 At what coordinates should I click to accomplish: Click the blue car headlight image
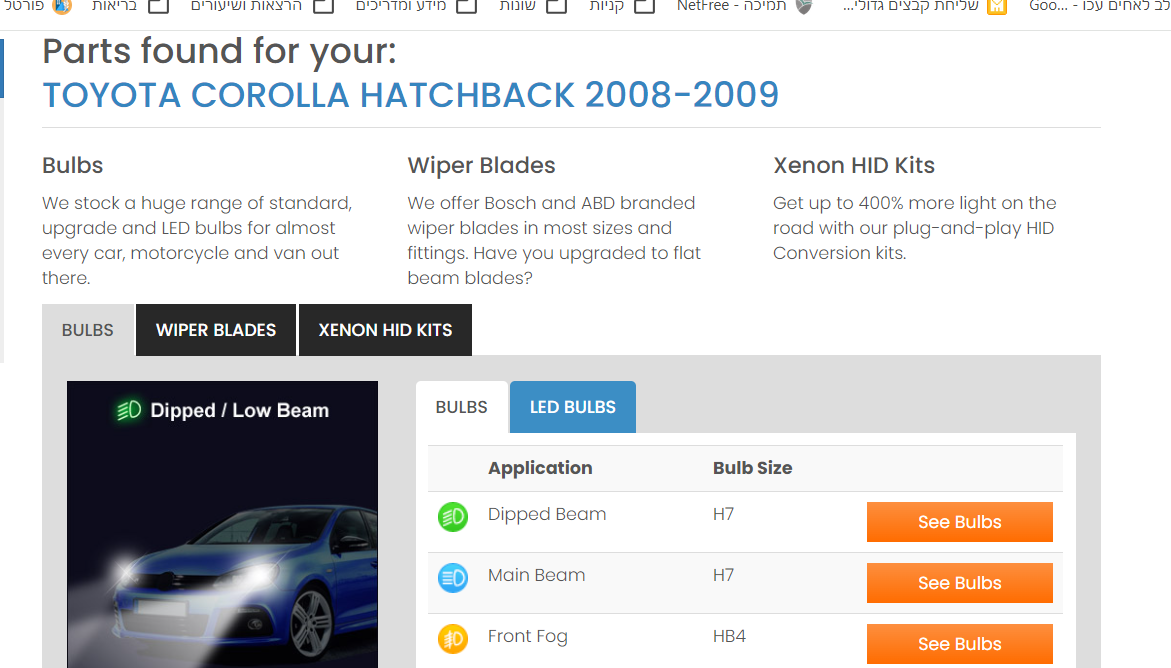222,560
